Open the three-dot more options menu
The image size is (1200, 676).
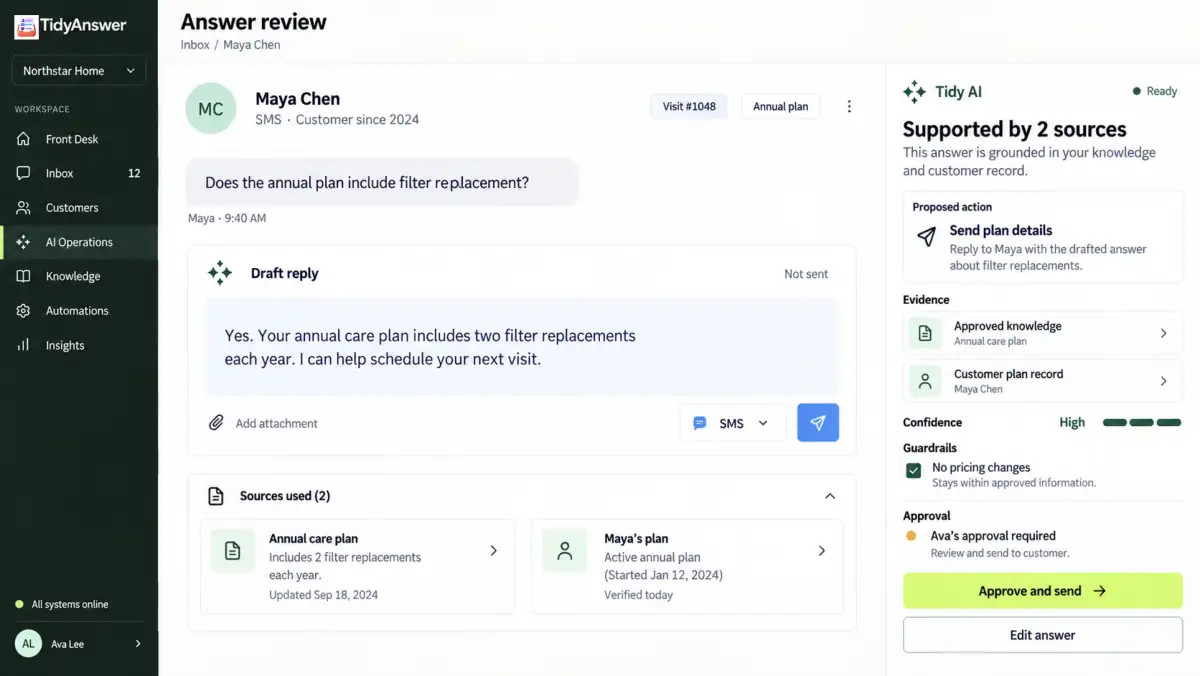click(849, 106)
